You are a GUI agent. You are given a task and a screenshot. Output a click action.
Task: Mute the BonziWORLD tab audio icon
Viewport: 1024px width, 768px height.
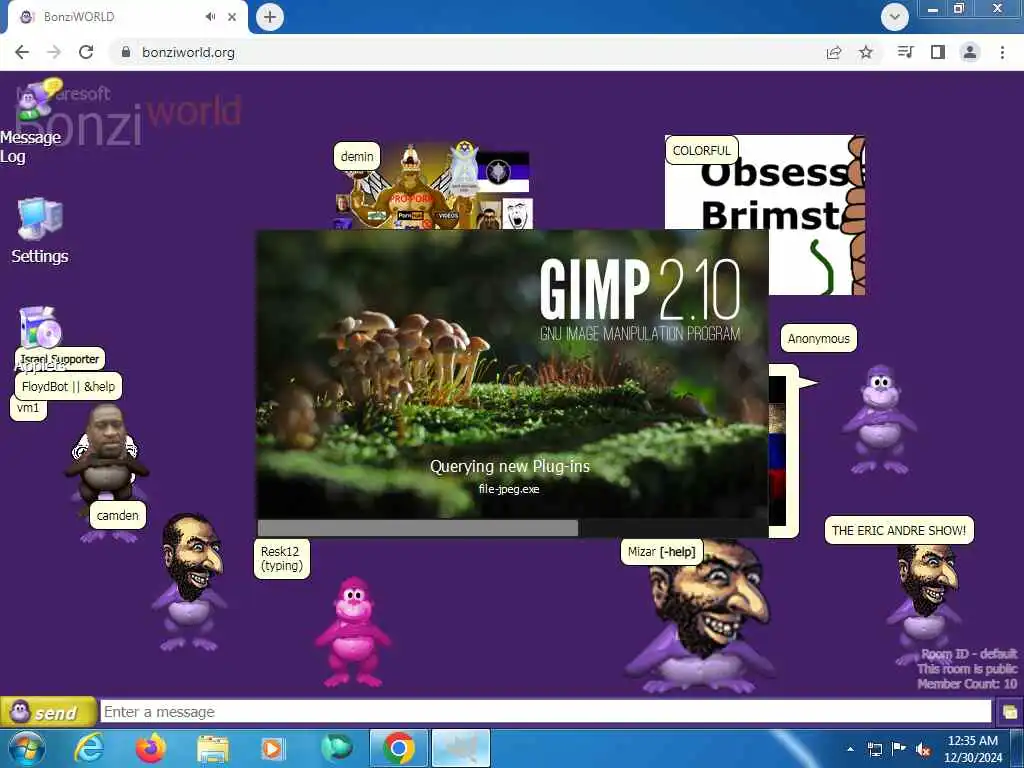click(x=210, y=16)
